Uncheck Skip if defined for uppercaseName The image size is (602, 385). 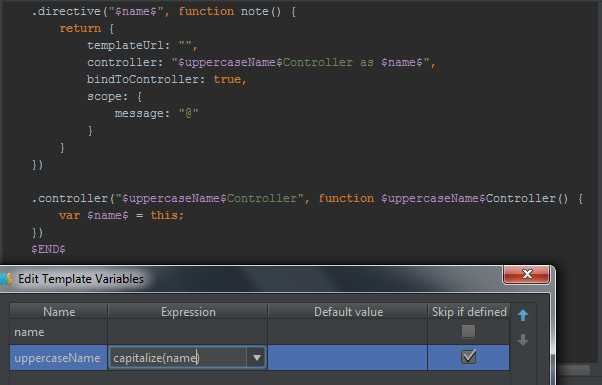point(468,357)
